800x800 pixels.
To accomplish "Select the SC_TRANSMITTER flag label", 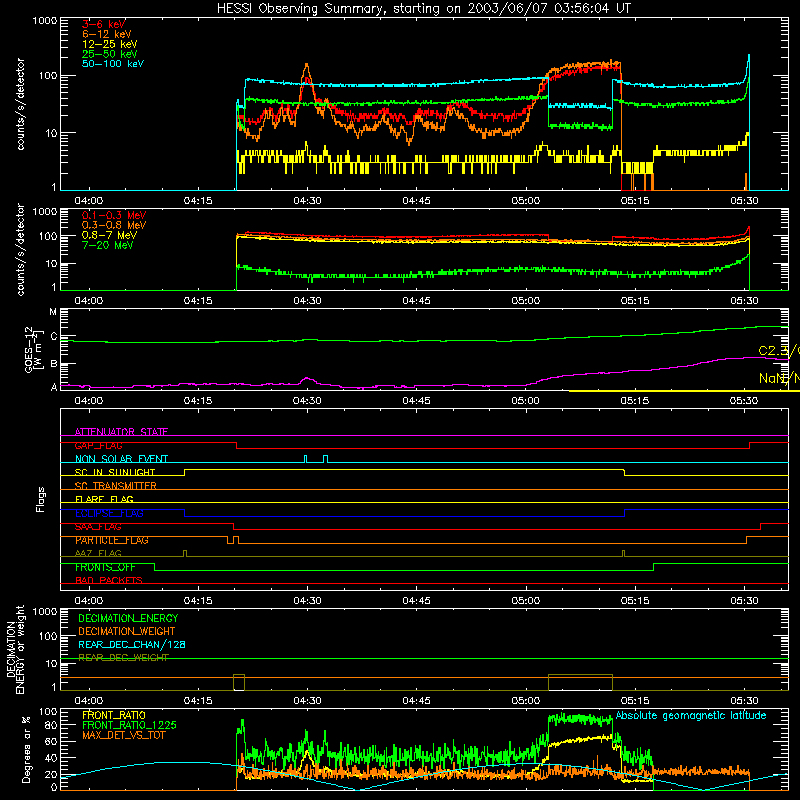I will tap(116, 486).
